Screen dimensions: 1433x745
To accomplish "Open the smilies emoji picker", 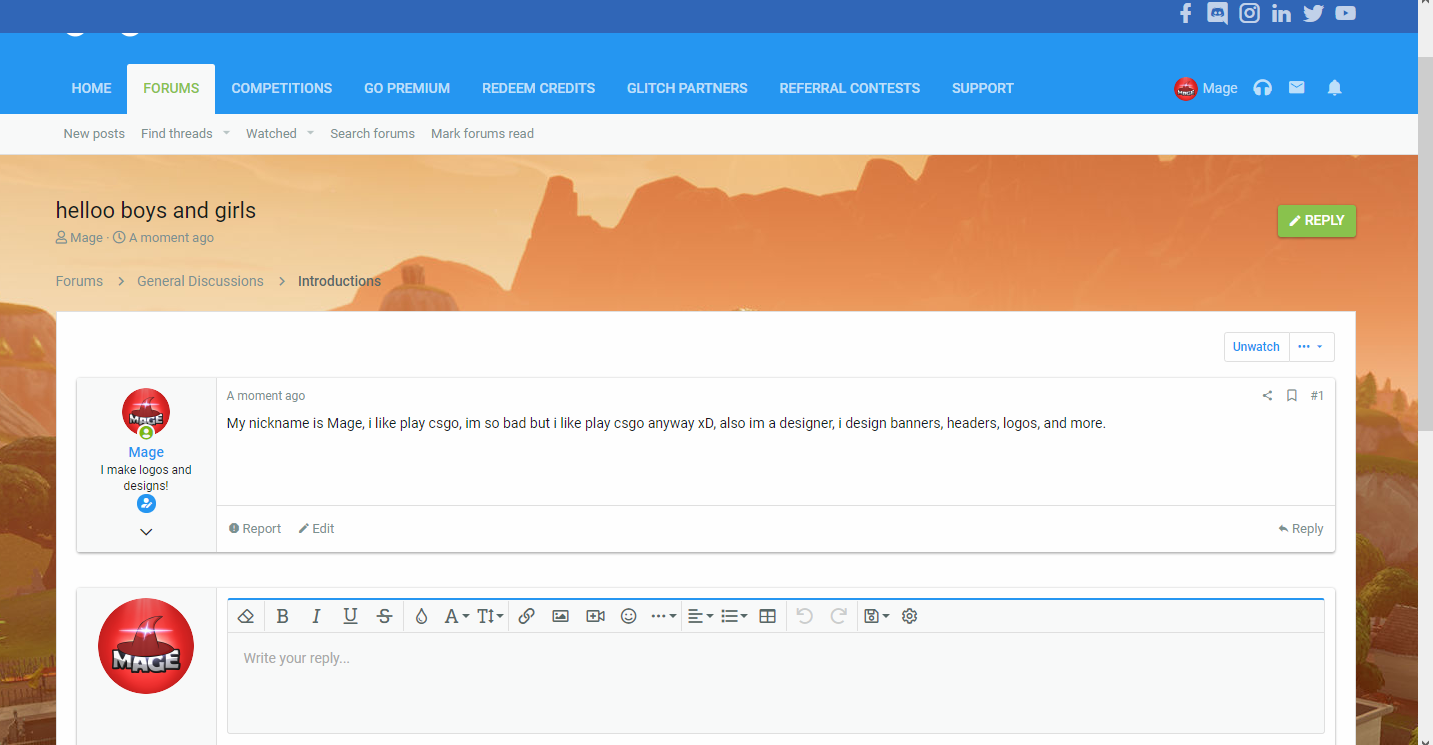I will click(628, 616).
